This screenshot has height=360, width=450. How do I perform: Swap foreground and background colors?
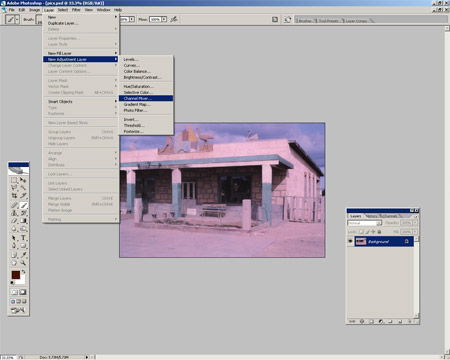tap(23, 272)
